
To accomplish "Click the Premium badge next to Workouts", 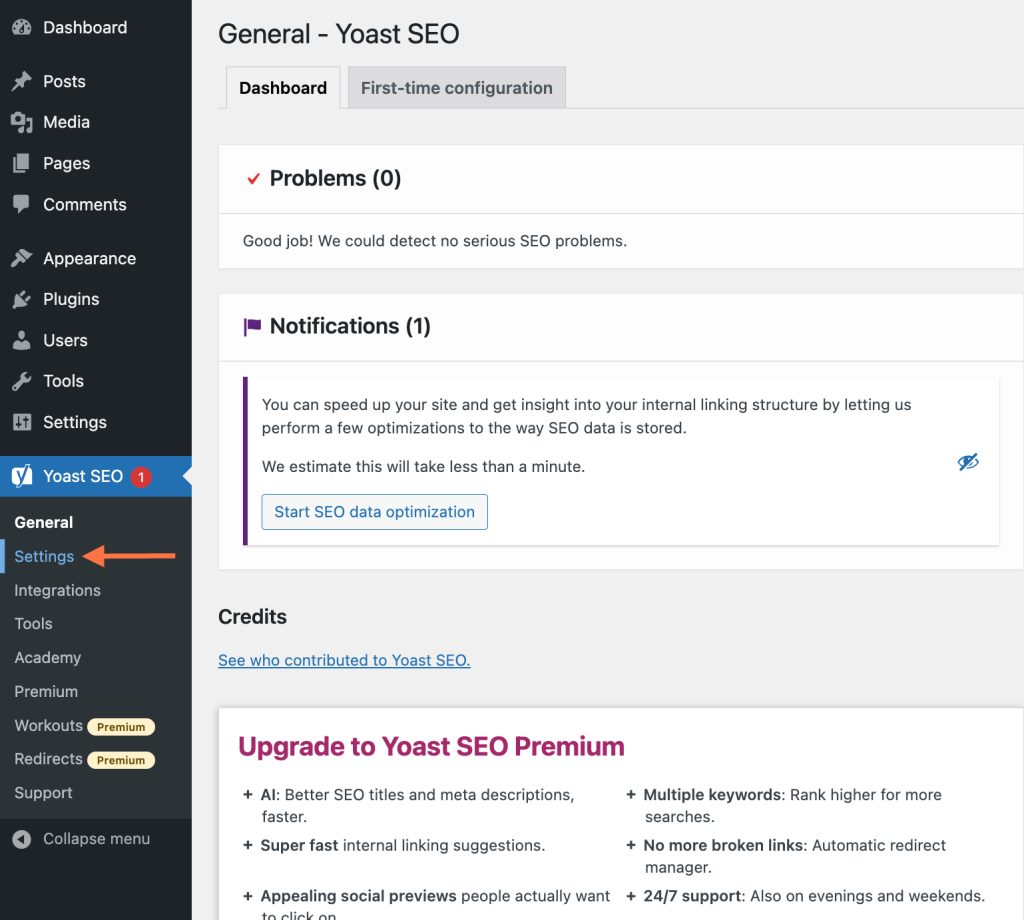I will 121,727.
